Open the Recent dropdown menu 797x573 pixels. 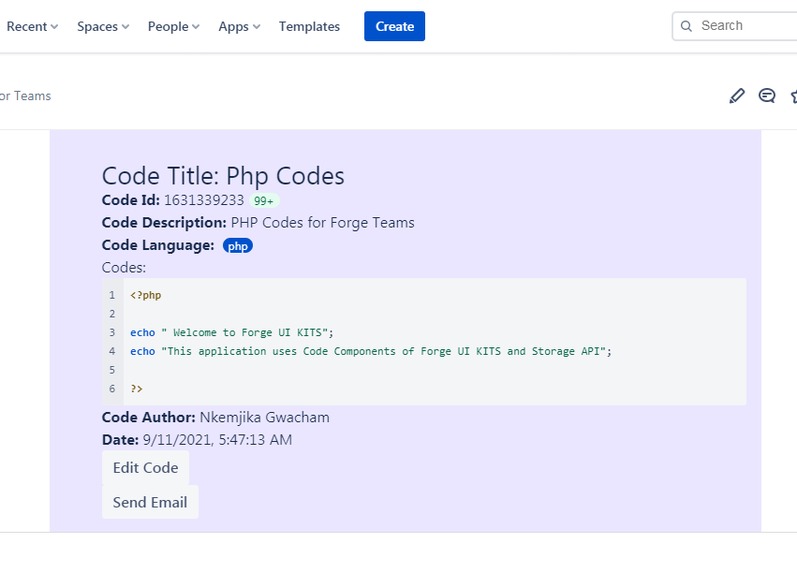click(32, 26)
